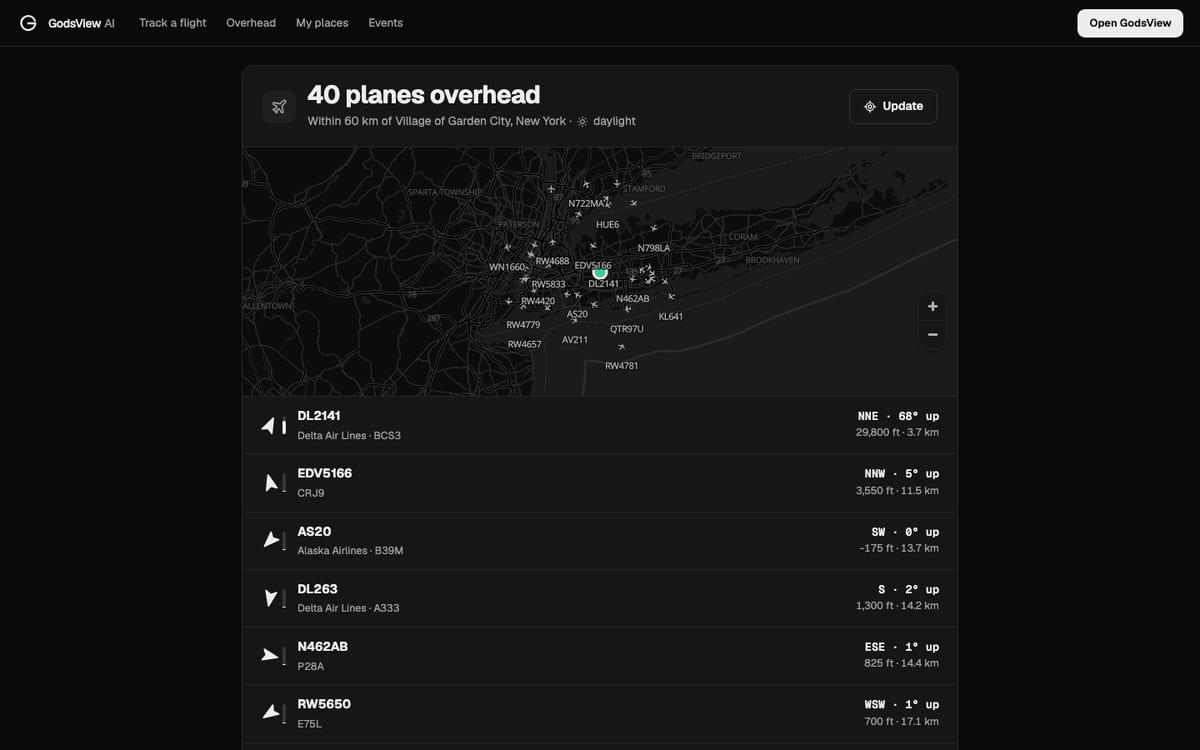This screenshot has height=750, width=1200.
Task: Open My places in navigation
Action: click(x=322, y=23)
